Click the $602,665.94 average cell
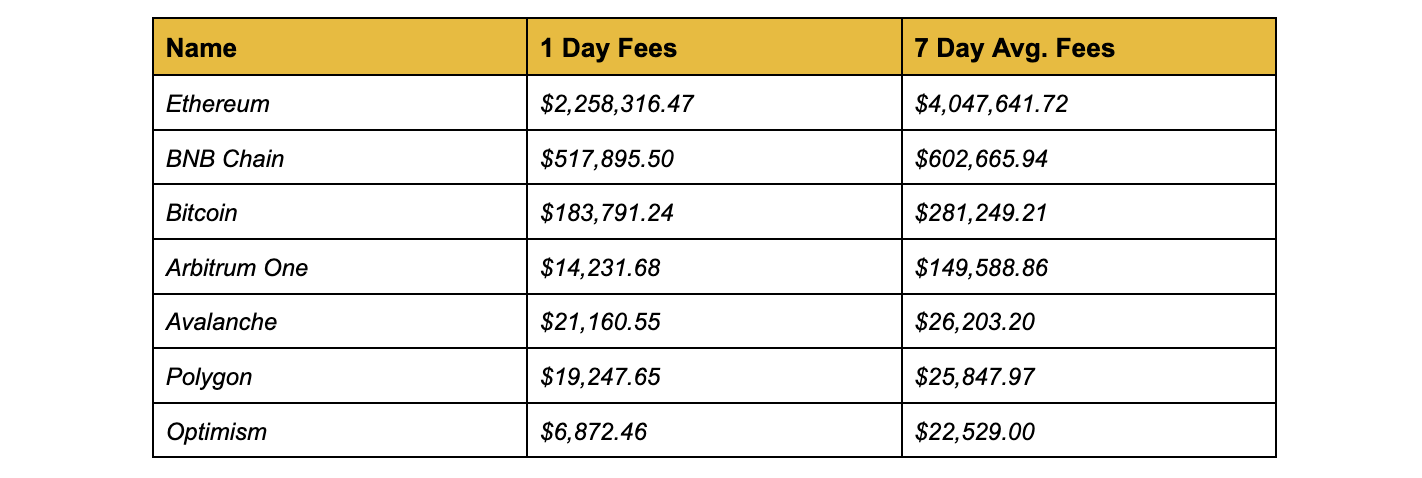The image size is (1422, 478). coord(1089,157)
